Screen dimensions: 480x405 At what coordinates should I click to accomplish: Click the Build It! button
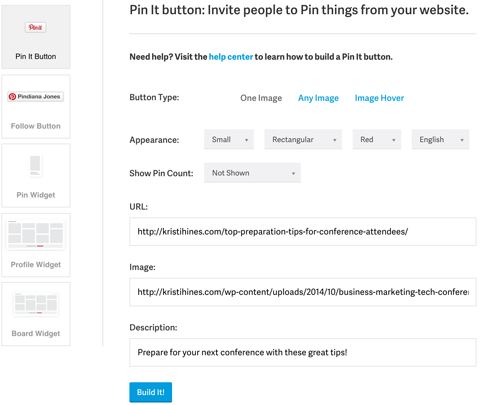[x=151, y=392]
